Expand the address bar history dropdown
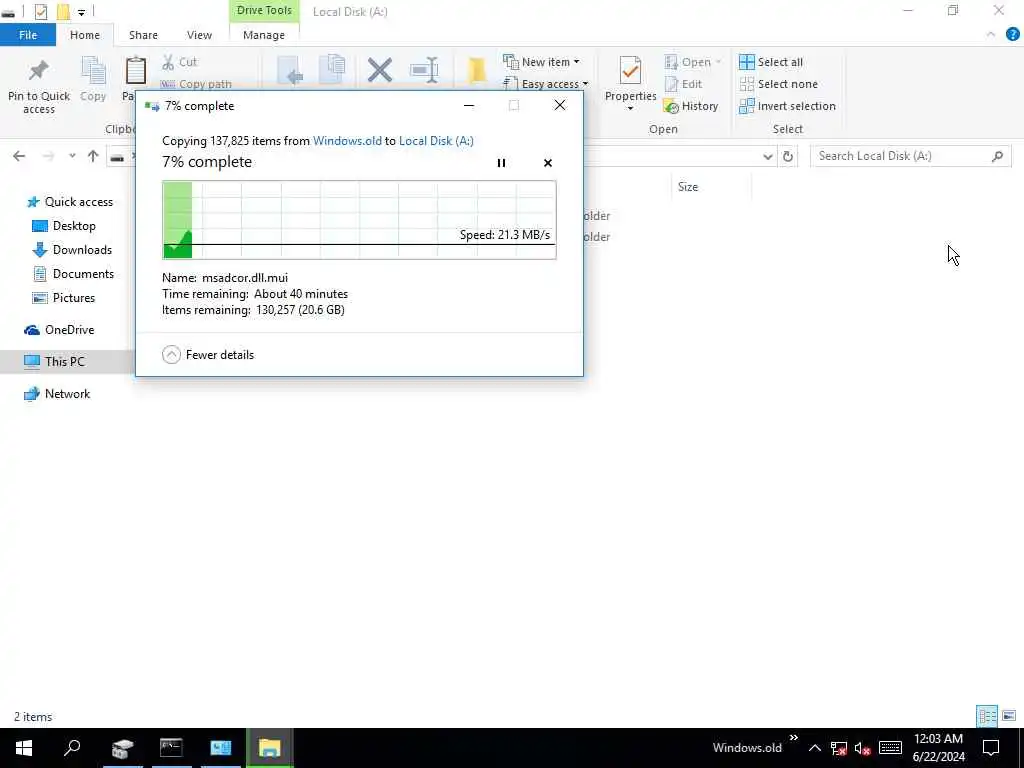Viewport: 1024px width, 768px height. pos(768,157)
